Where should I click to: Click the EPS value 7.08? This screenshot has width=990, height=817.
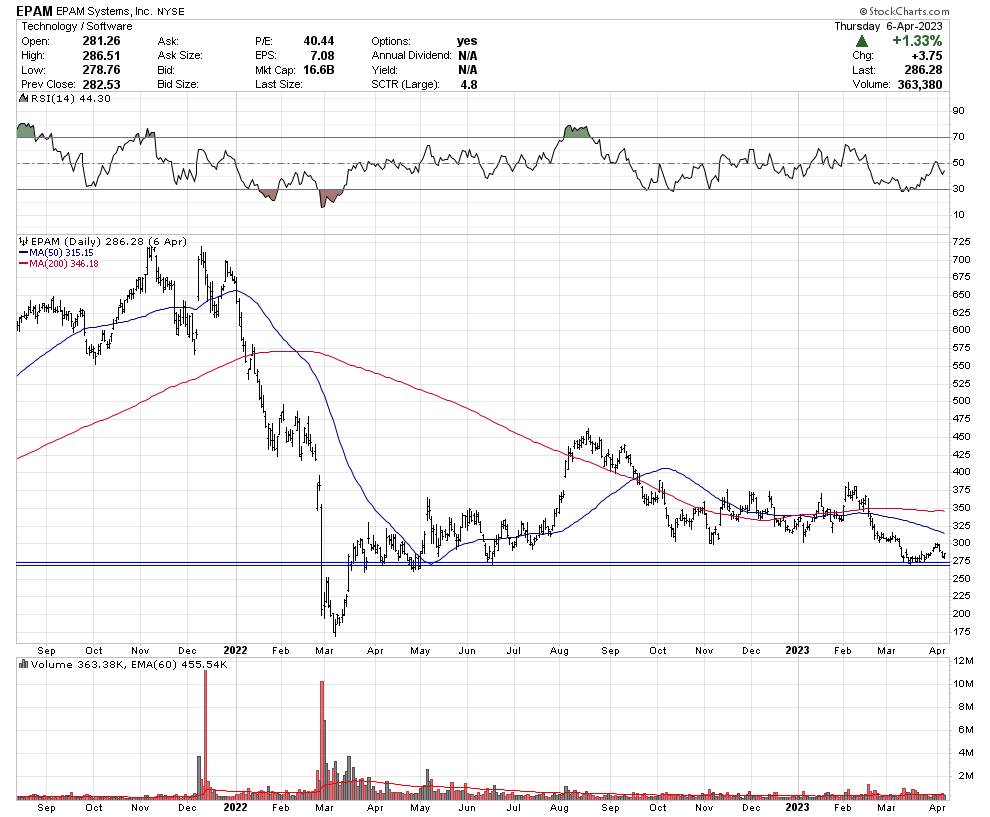[322, 55]
